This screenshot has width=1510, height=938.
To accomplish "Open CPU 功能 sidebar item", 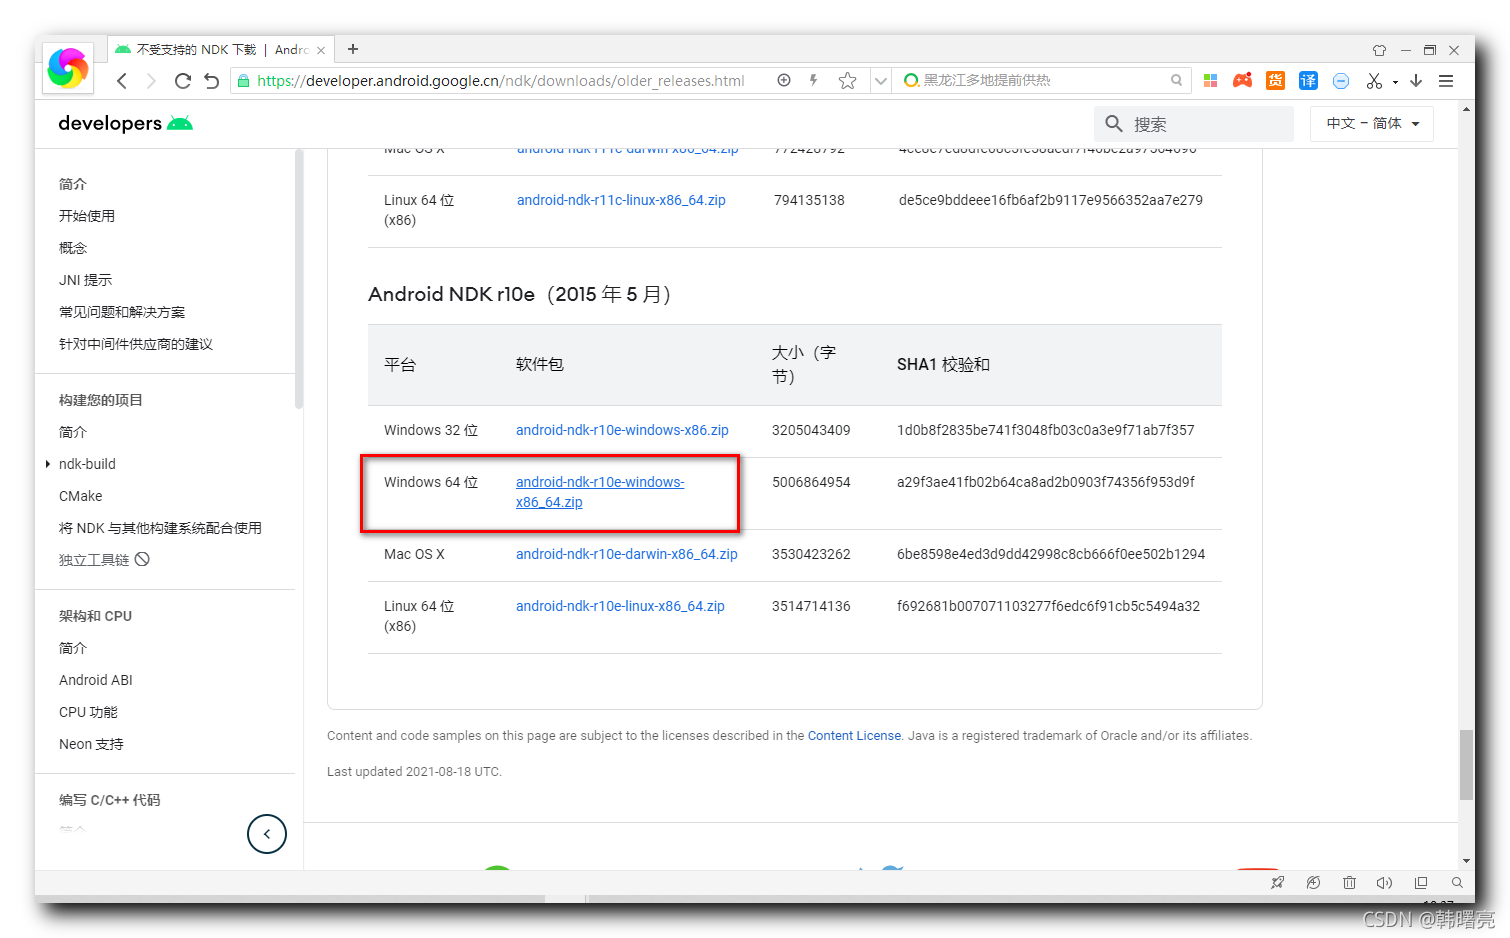I will point(88,712).
